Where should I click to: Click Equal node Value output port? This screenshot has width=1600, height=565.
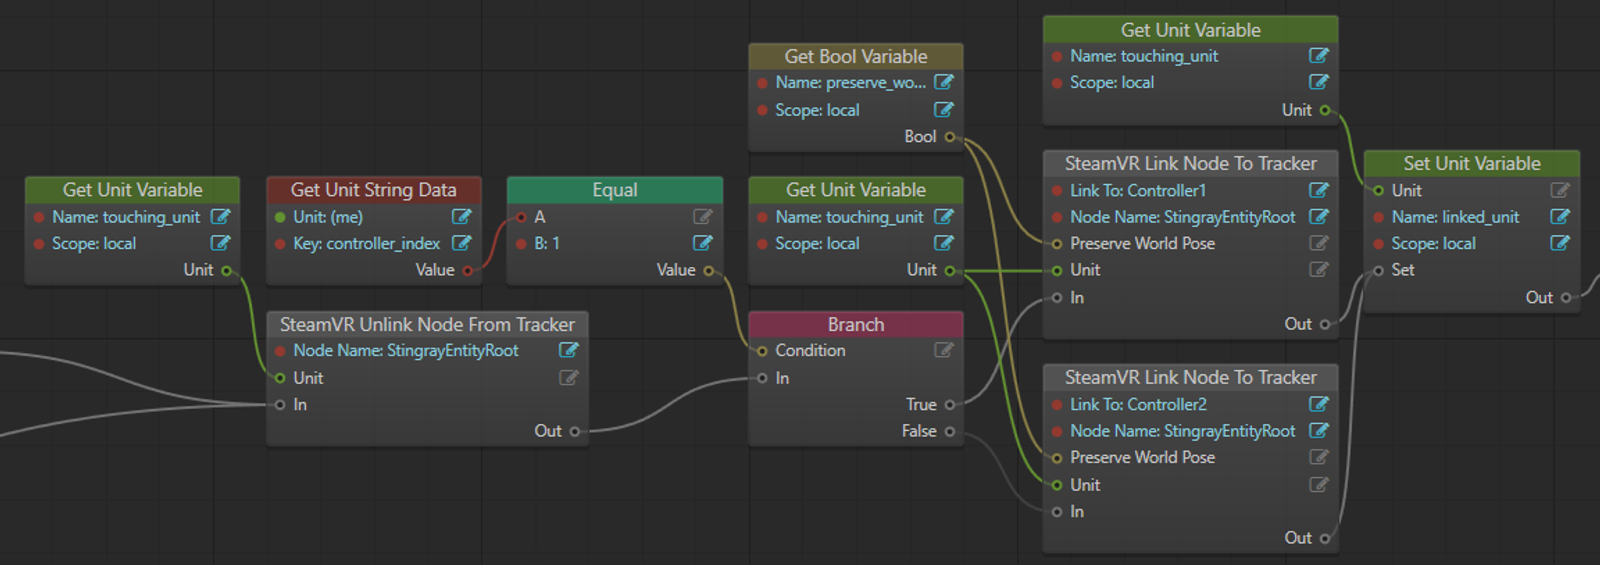709,271
